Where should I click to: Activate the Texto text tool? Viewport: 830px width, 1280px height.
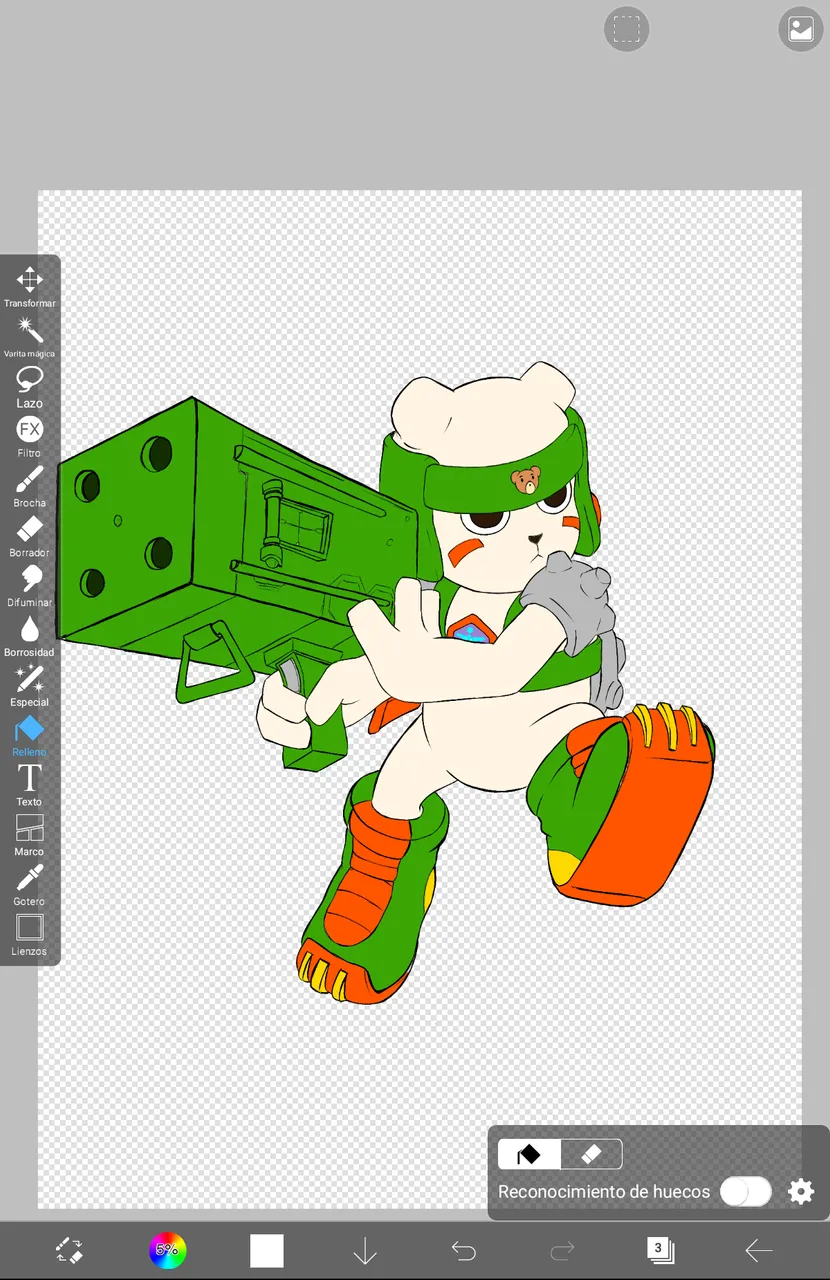coord(29,785)
